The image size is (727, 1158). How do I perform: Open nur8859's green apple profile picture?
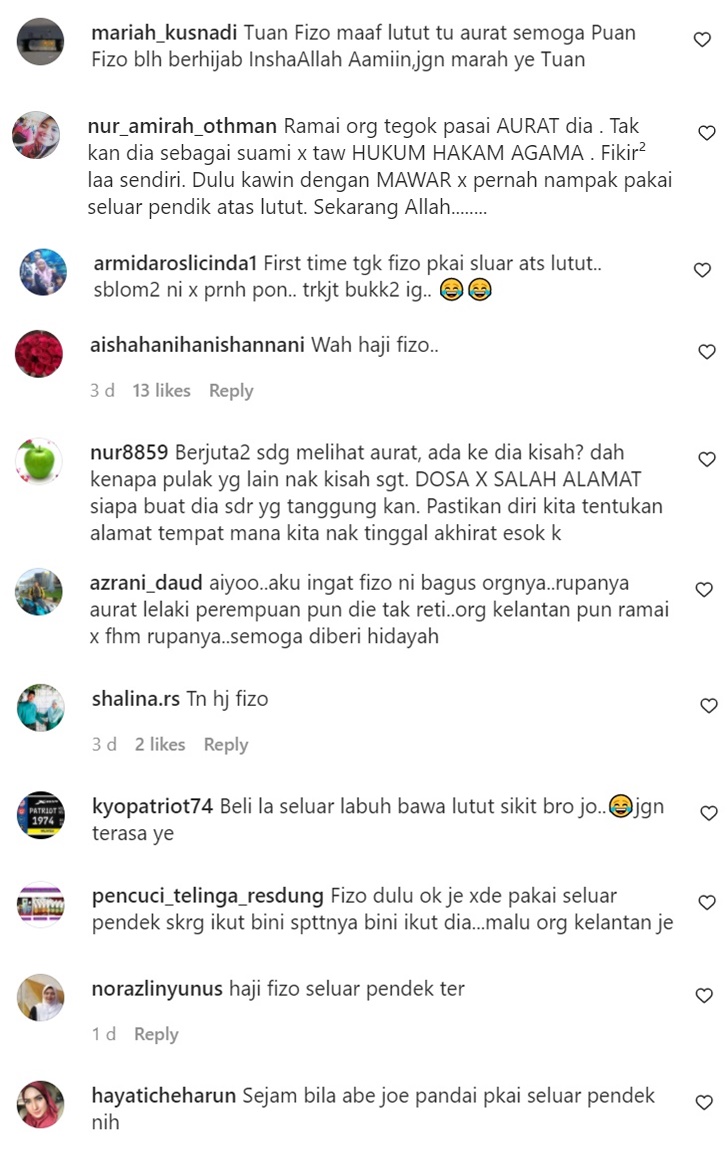38,461
